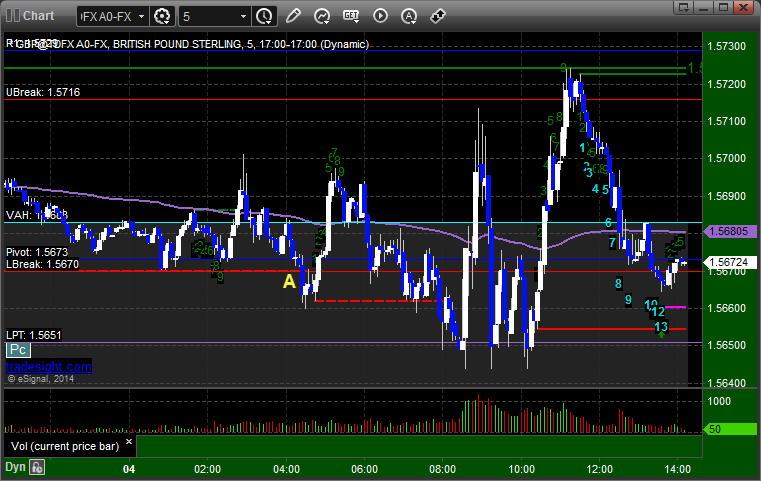Click the clock time template icon
The height and width of the screenshot is (481, 761).
264,16
